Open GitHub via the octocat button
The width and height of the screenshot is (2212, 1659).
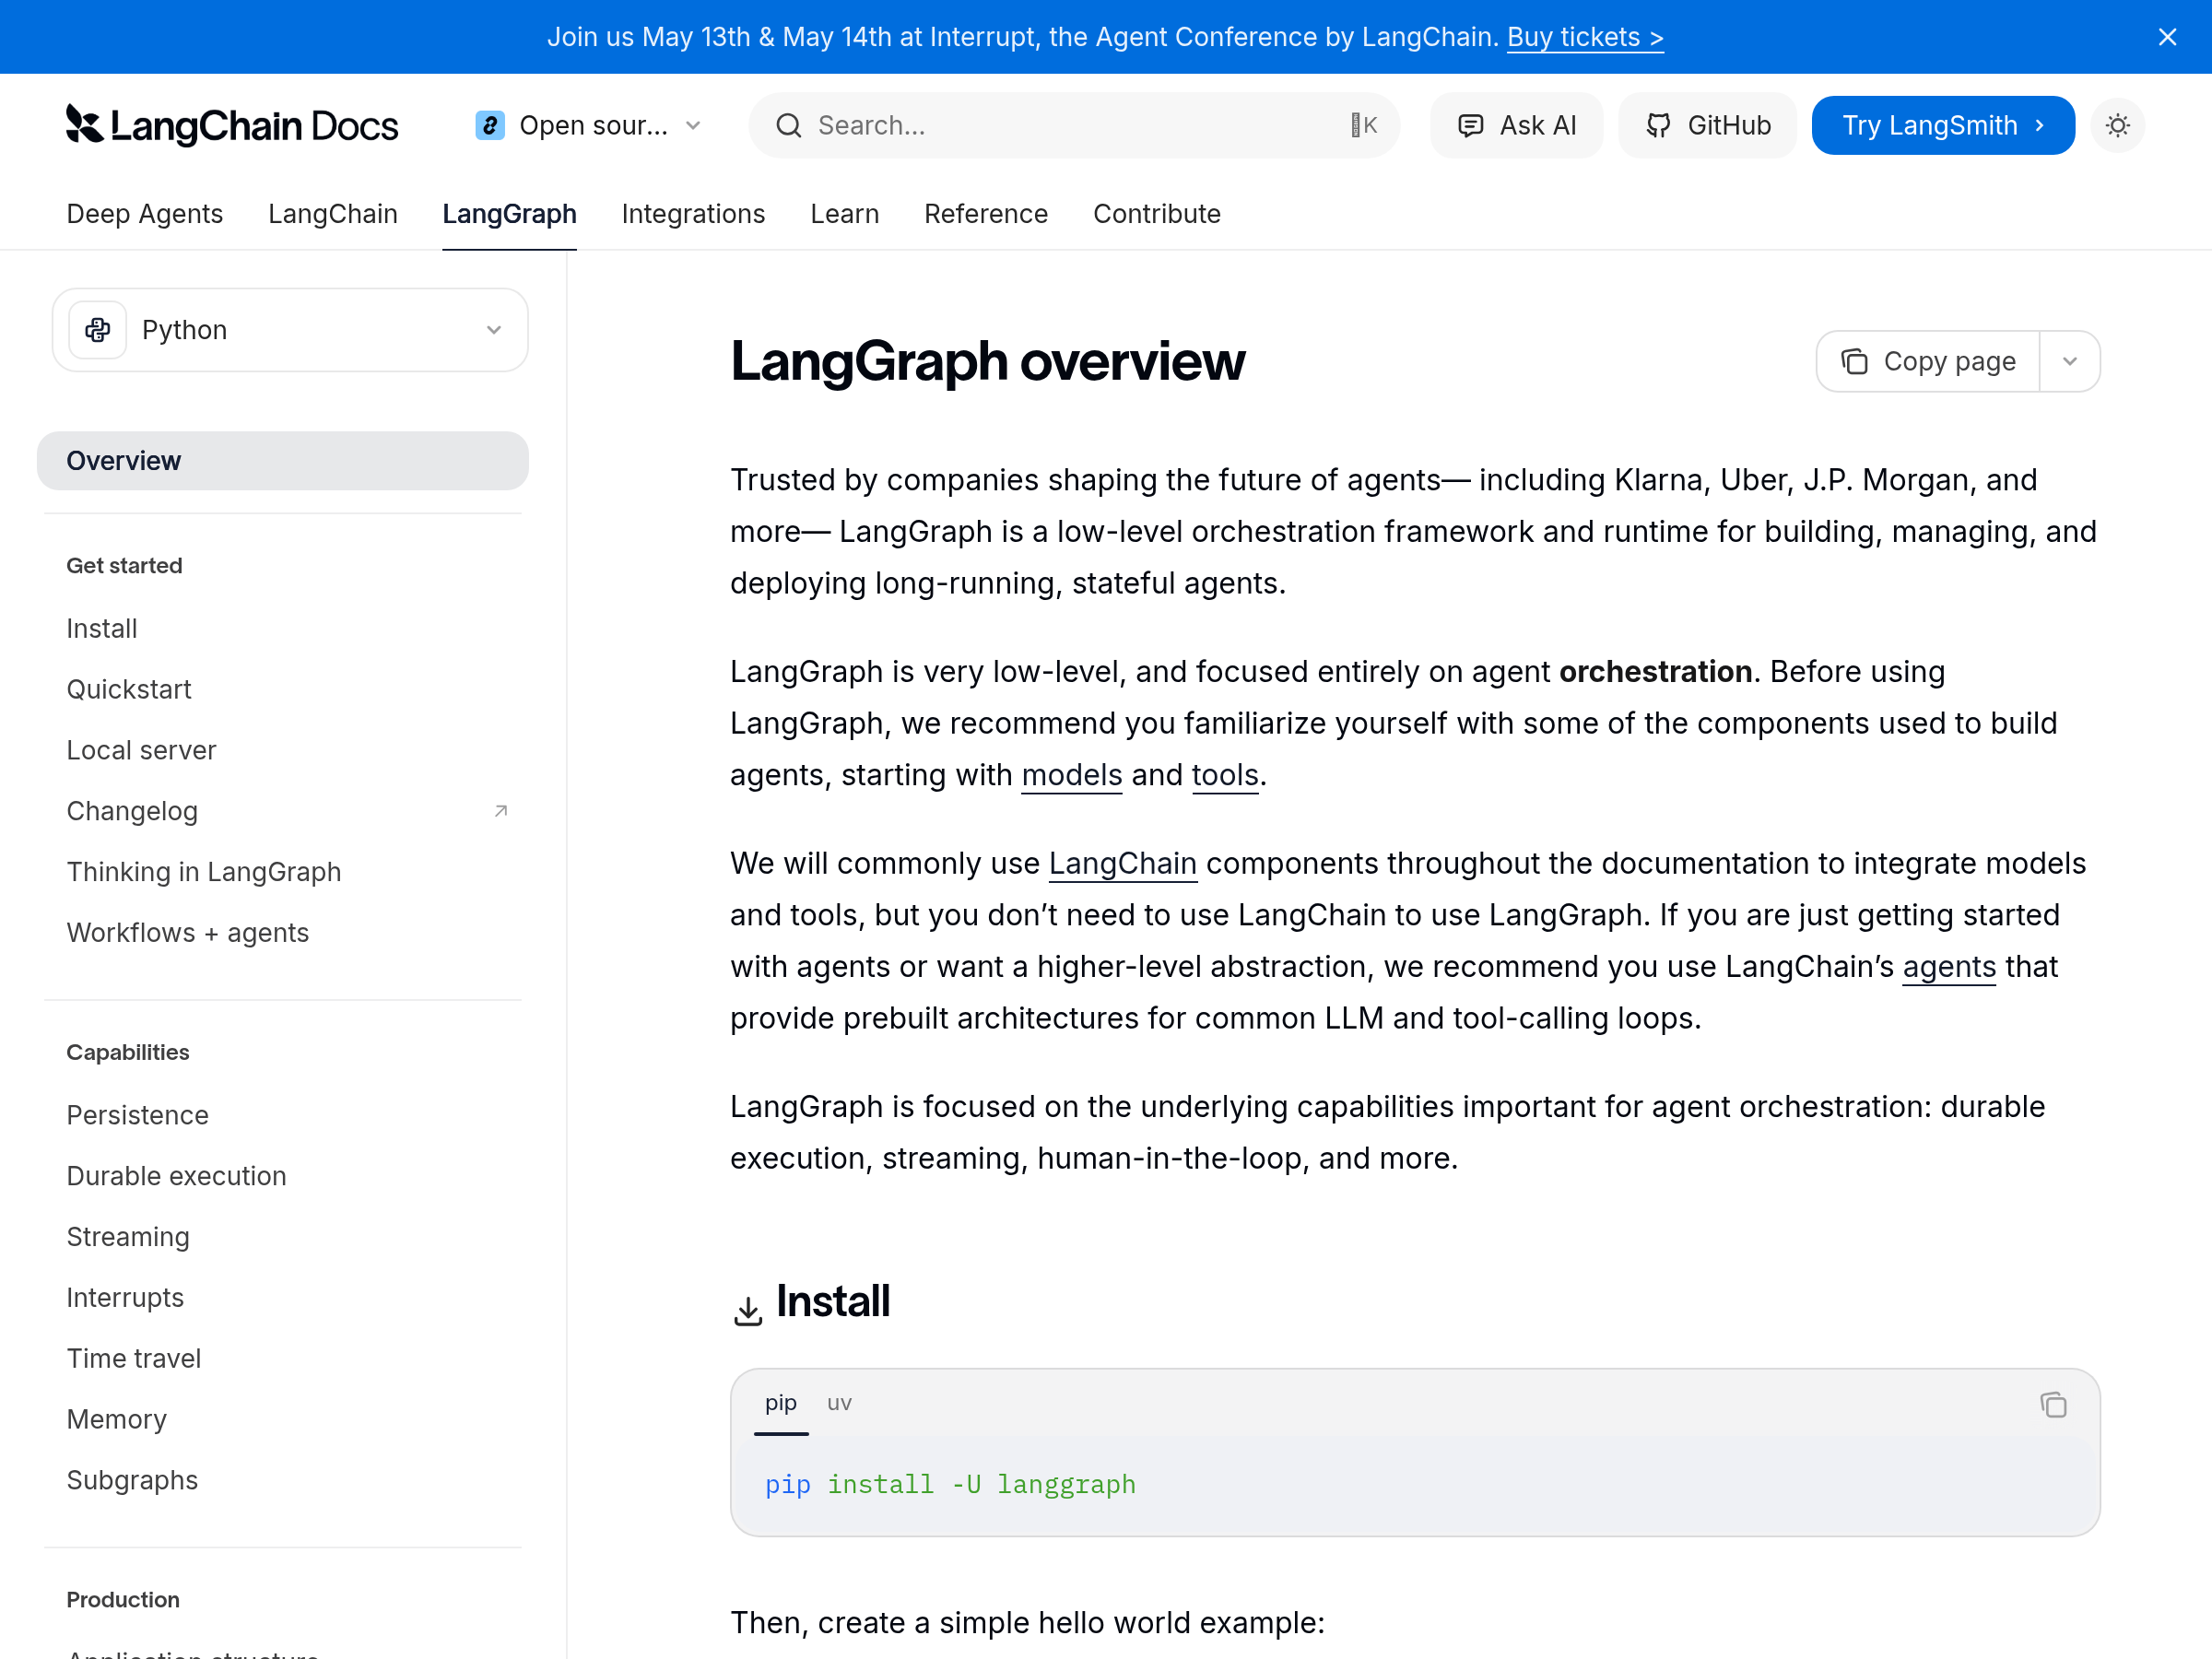(x=1706, y=125)
